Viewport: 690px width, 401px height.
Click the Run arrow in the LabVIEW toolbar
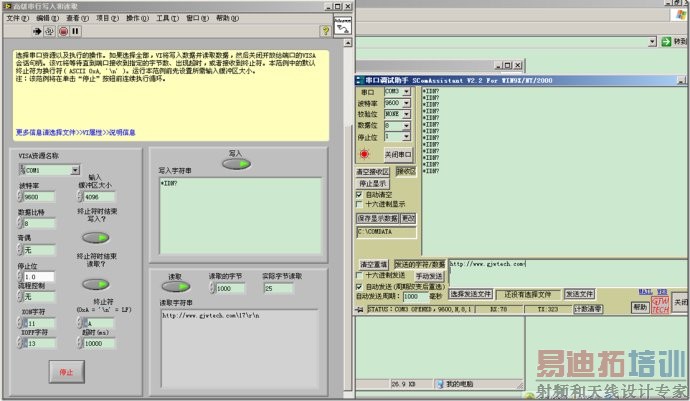pyautogui.click(x=37, y=31)
